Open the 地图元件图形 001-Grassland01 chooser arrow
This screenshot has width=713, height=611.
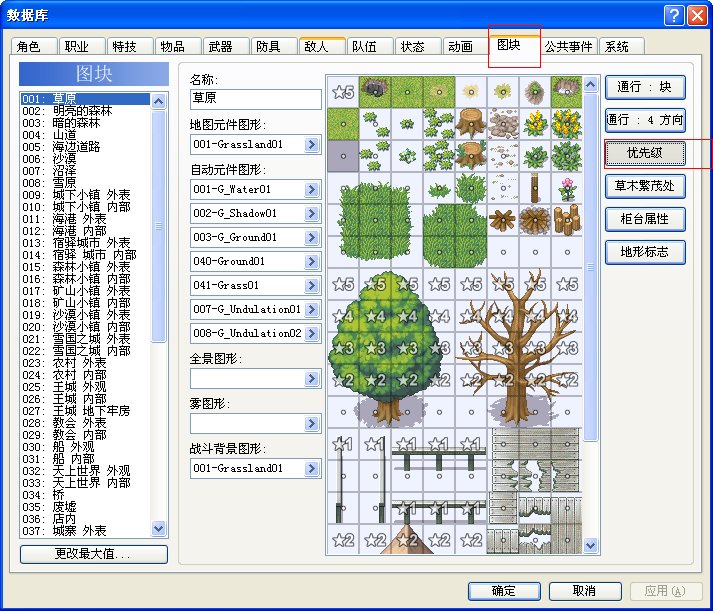tap(311, 145)
